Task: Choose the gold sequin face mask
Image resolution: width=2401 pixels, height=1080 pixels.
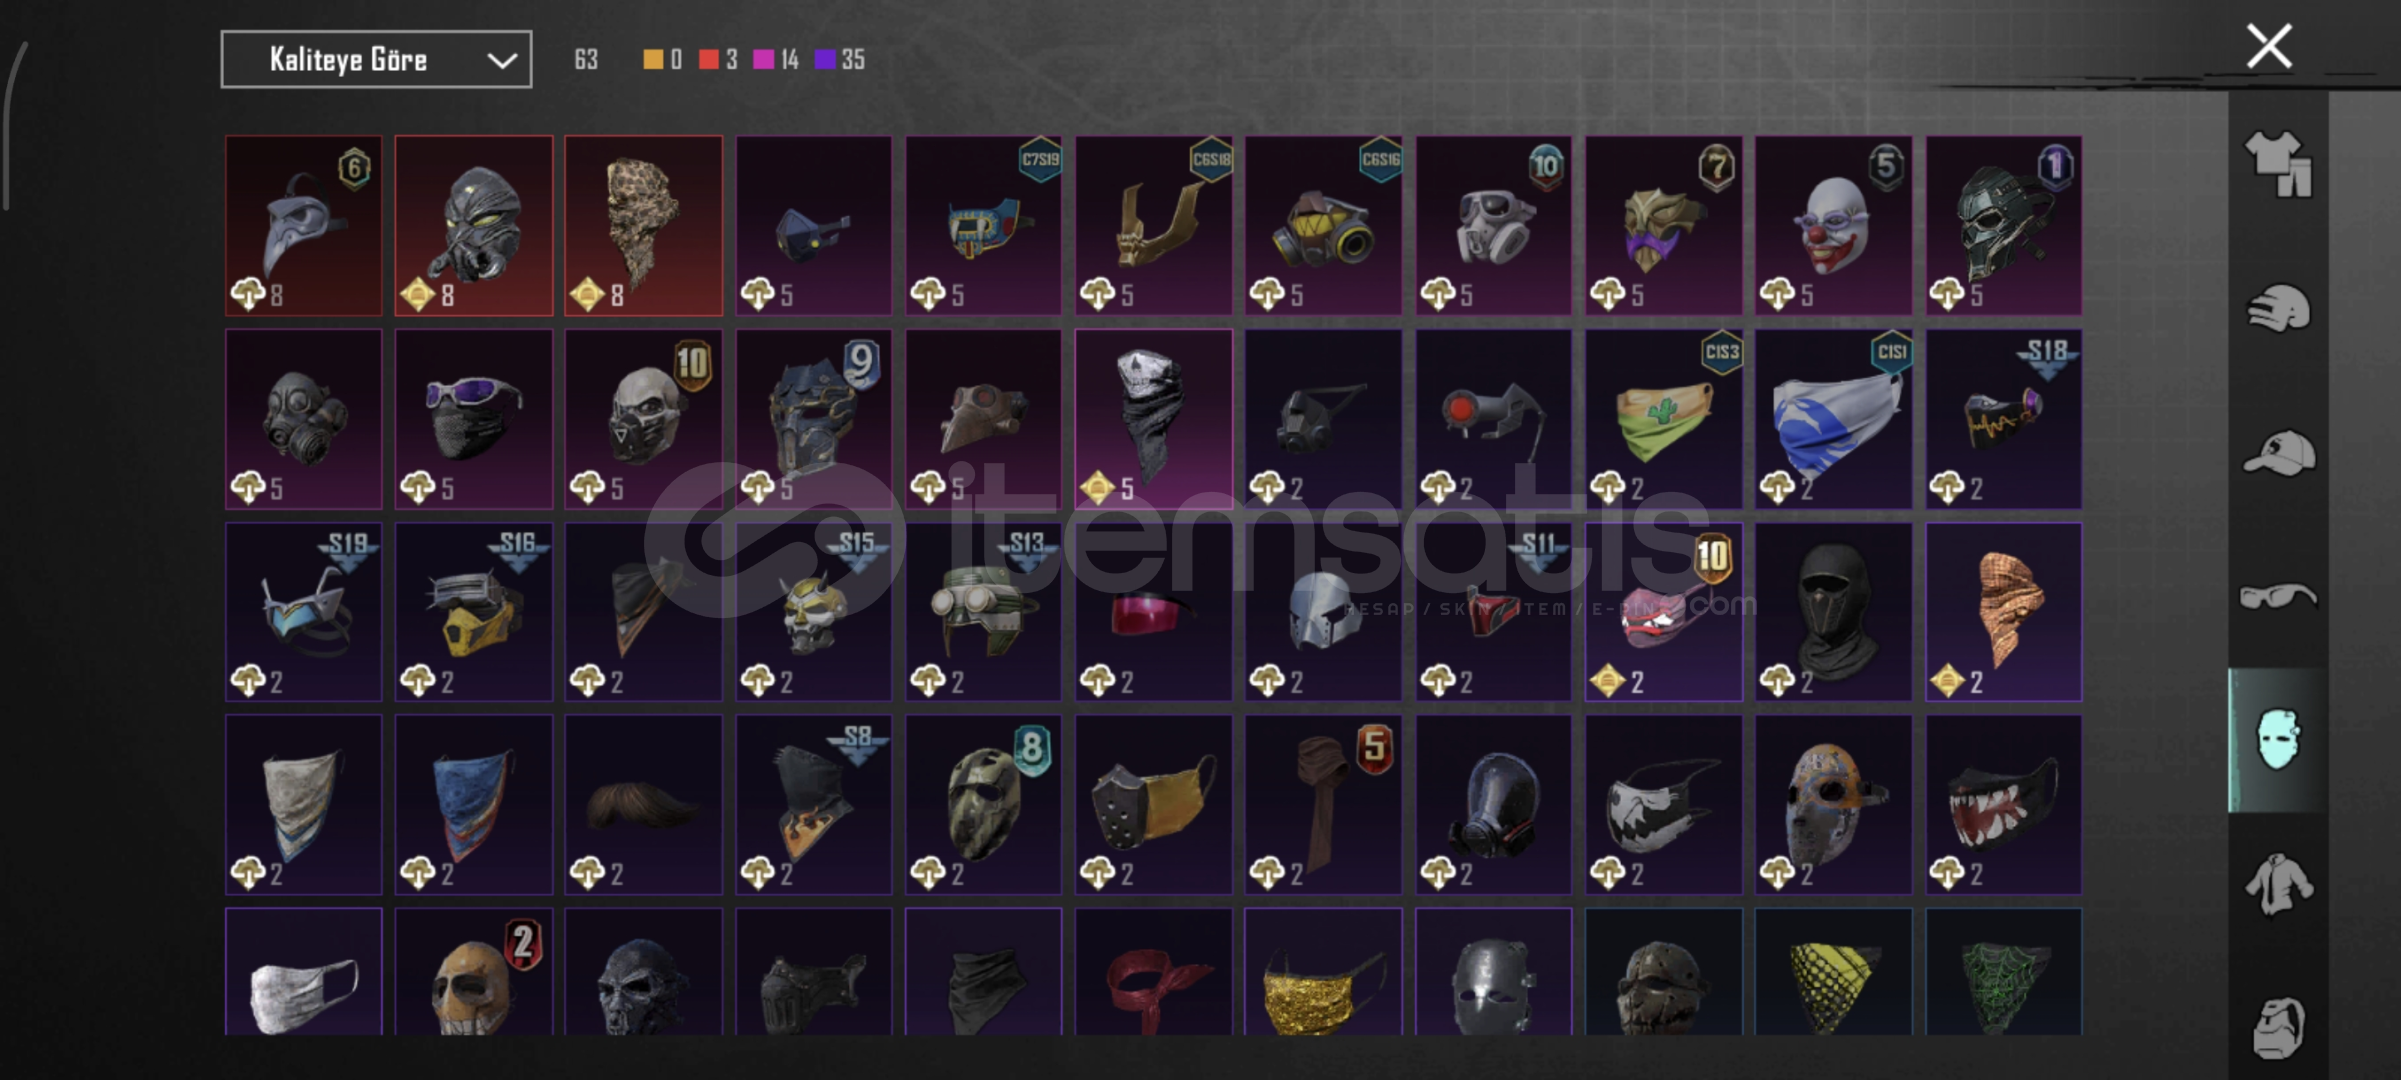Action: click(1323, 971)
